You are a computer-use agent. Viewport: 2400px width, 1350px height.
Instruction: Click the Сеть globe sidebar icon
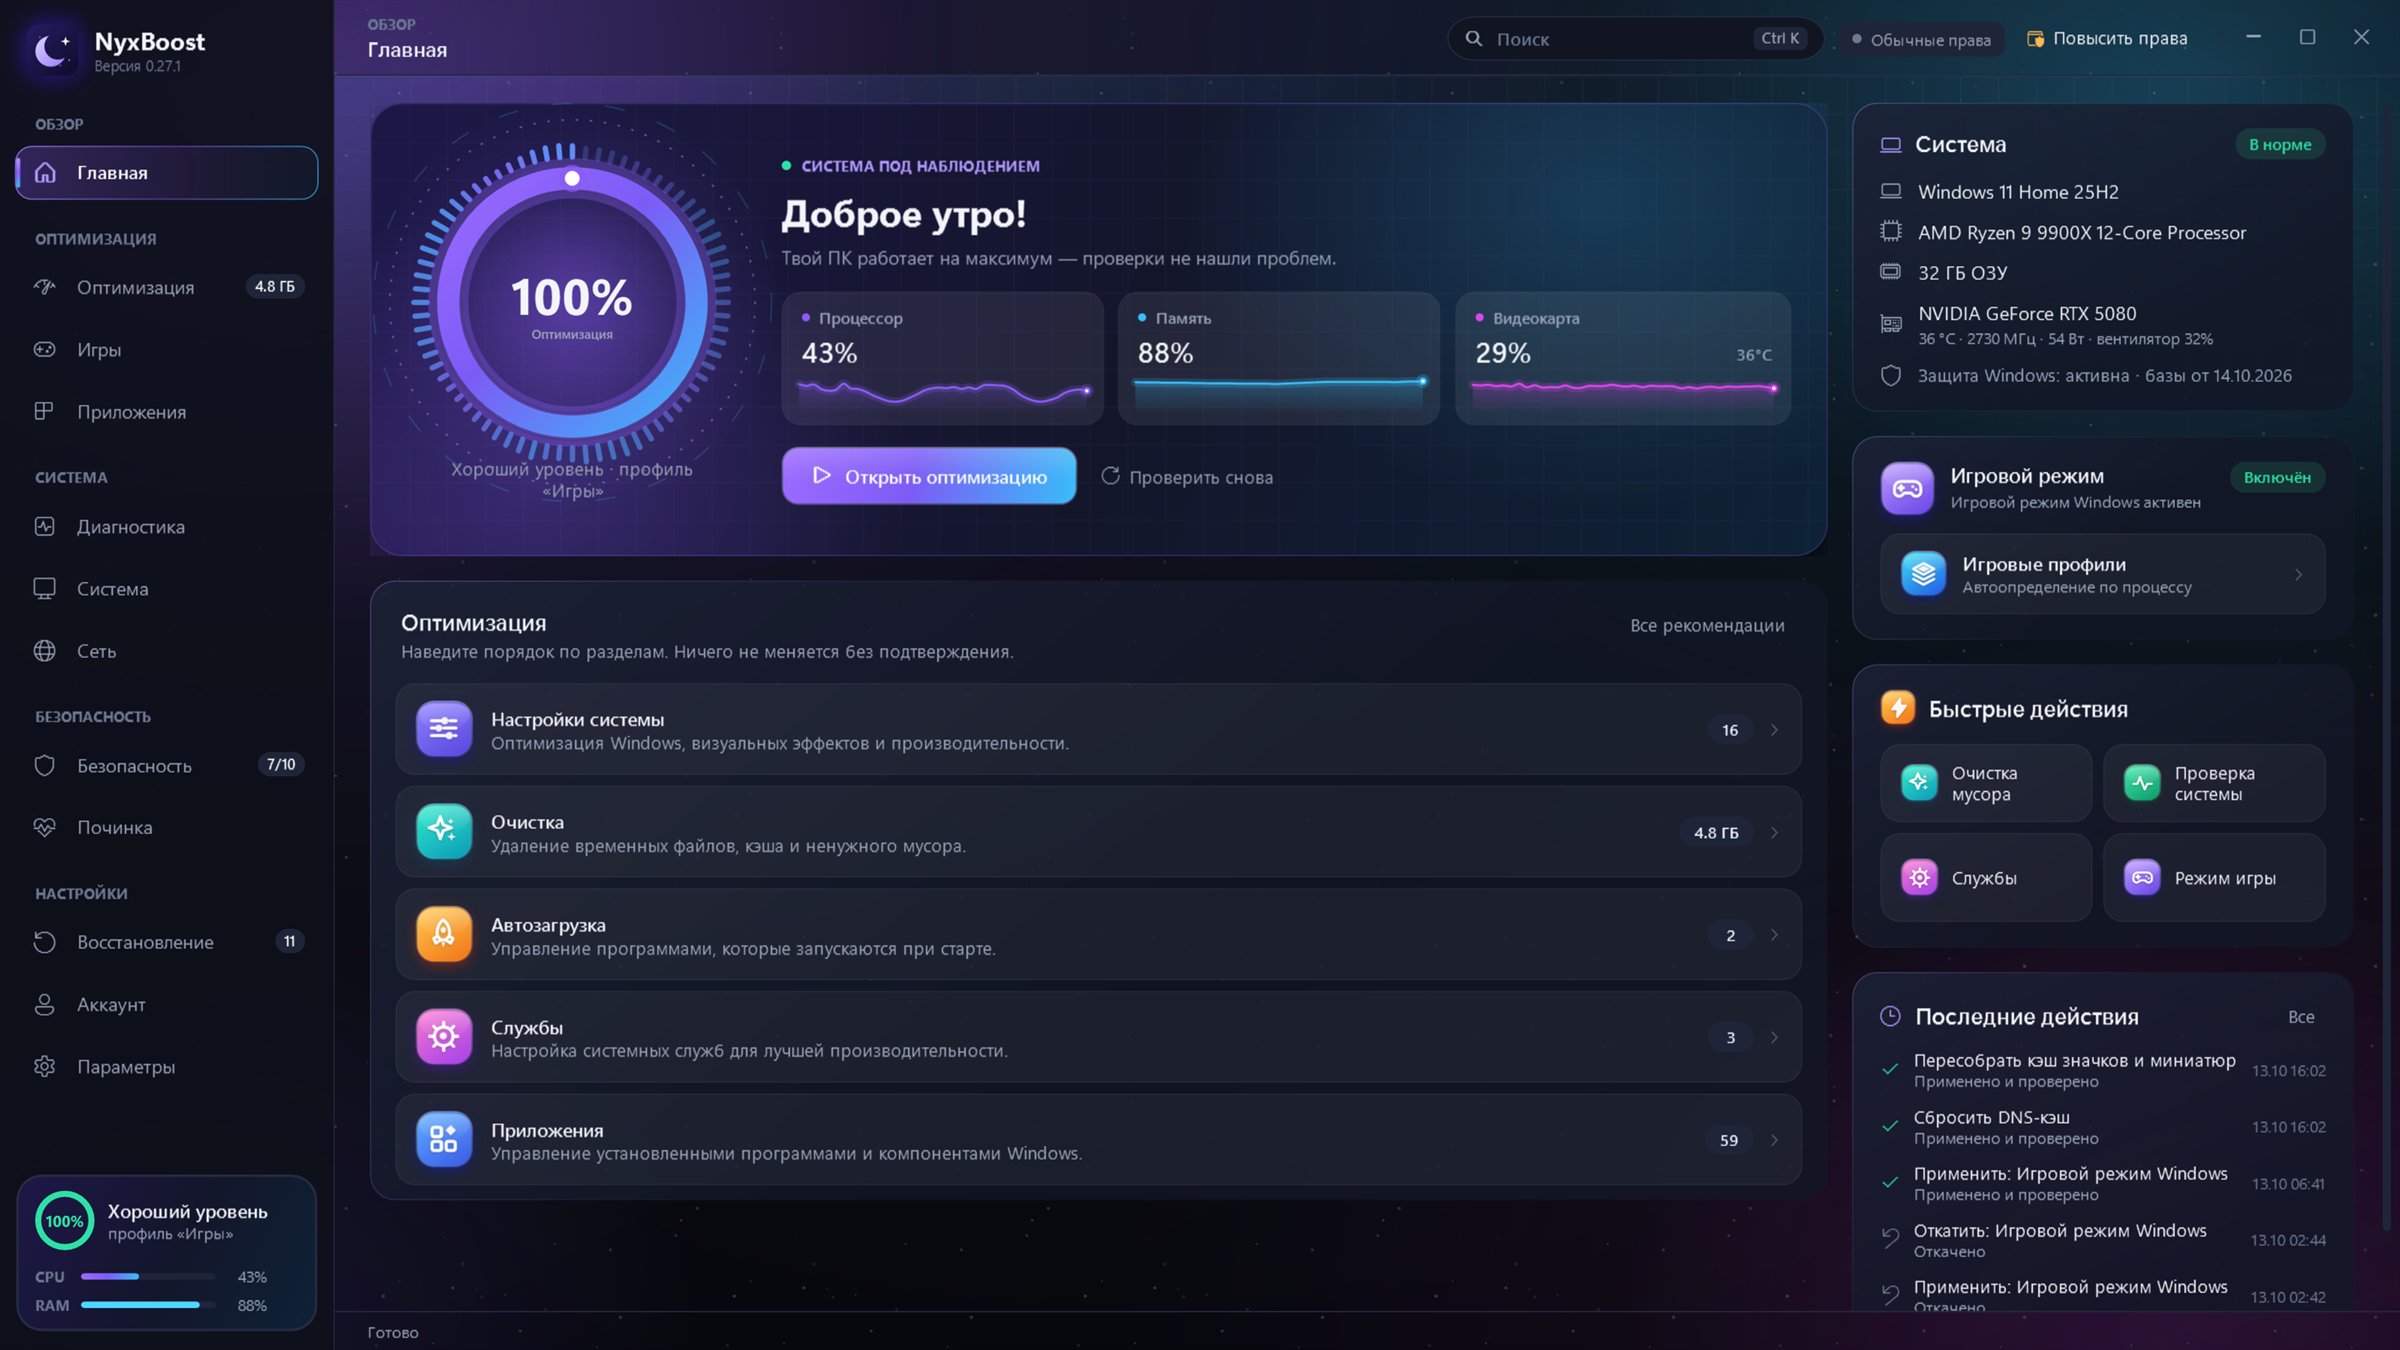coord(45,651)
